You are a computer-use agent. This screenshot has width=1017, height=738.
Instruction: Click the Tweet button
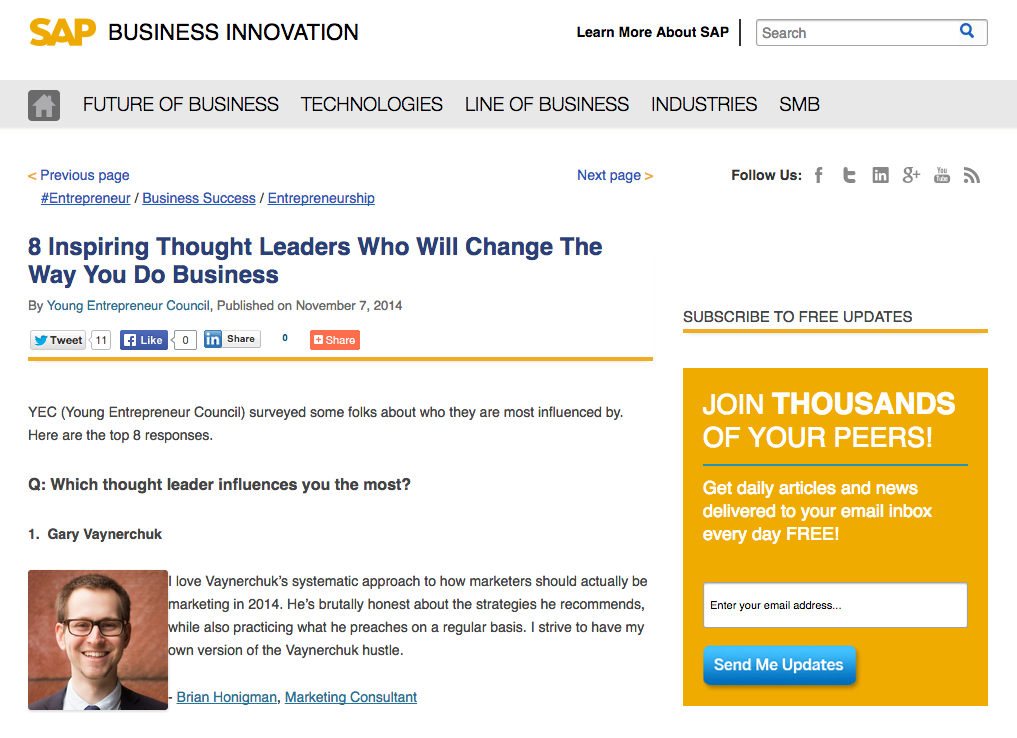58,340
